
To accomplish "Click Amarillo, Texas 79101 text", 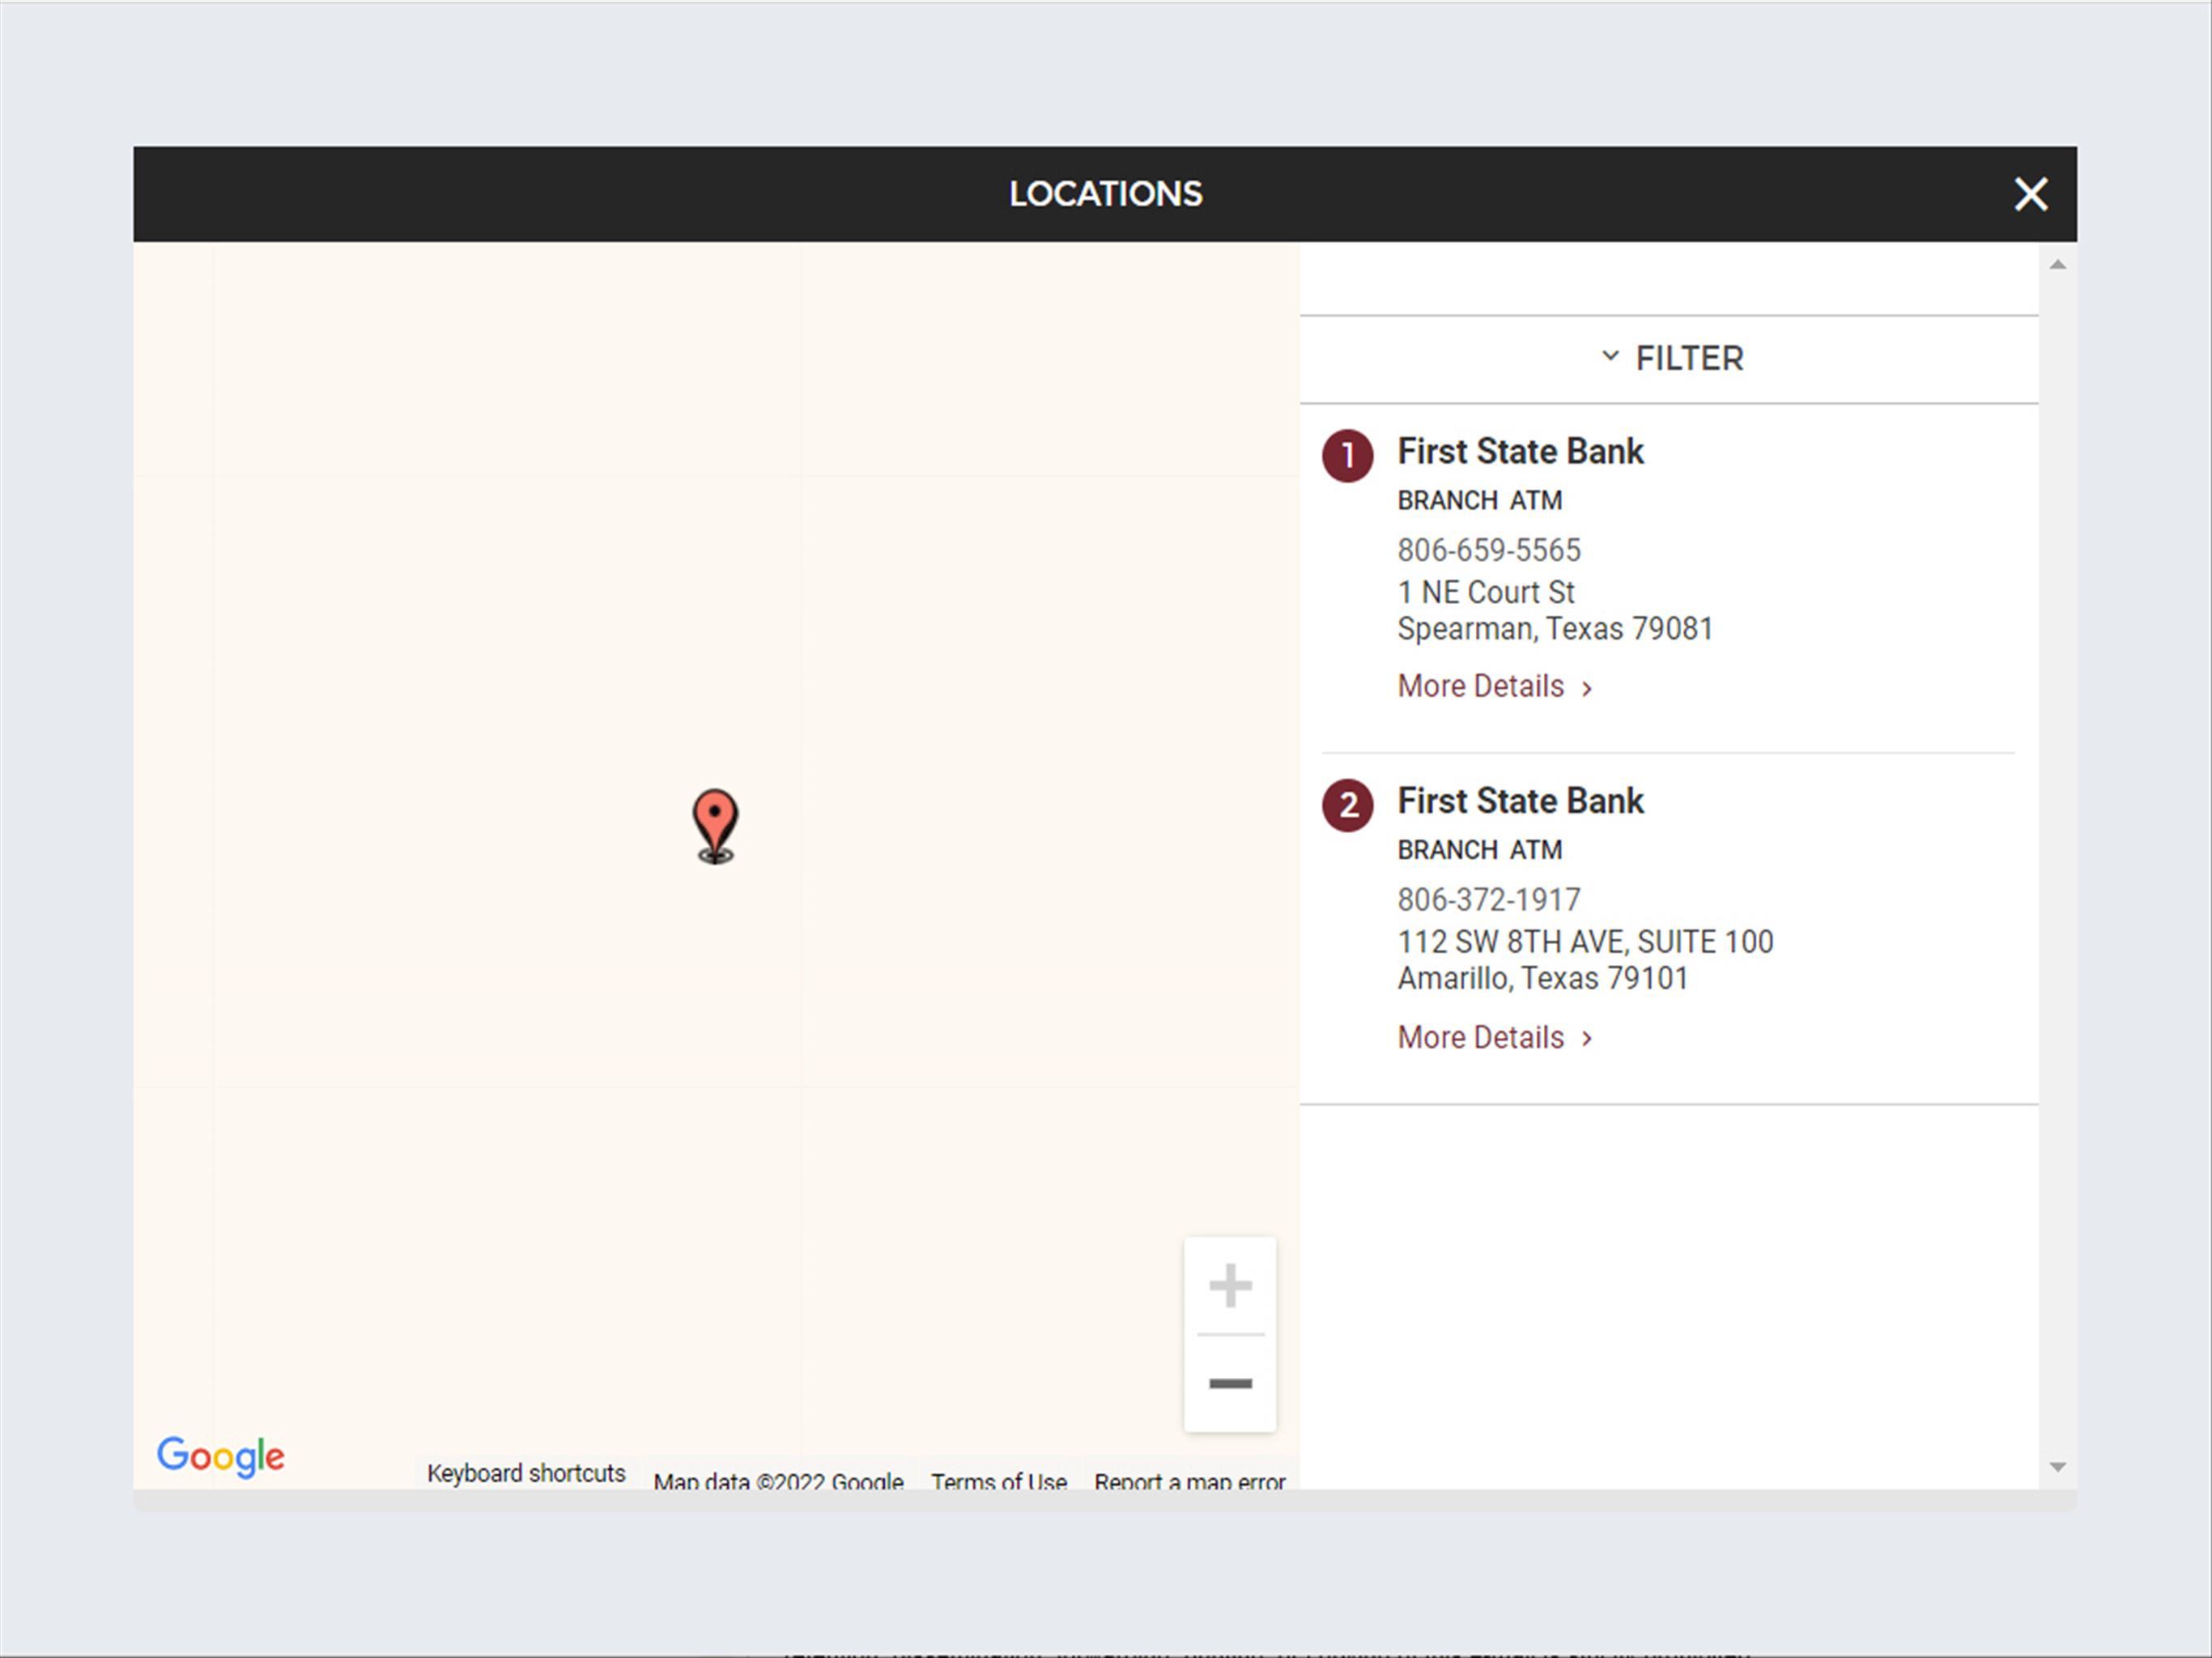I will 1542,978.
